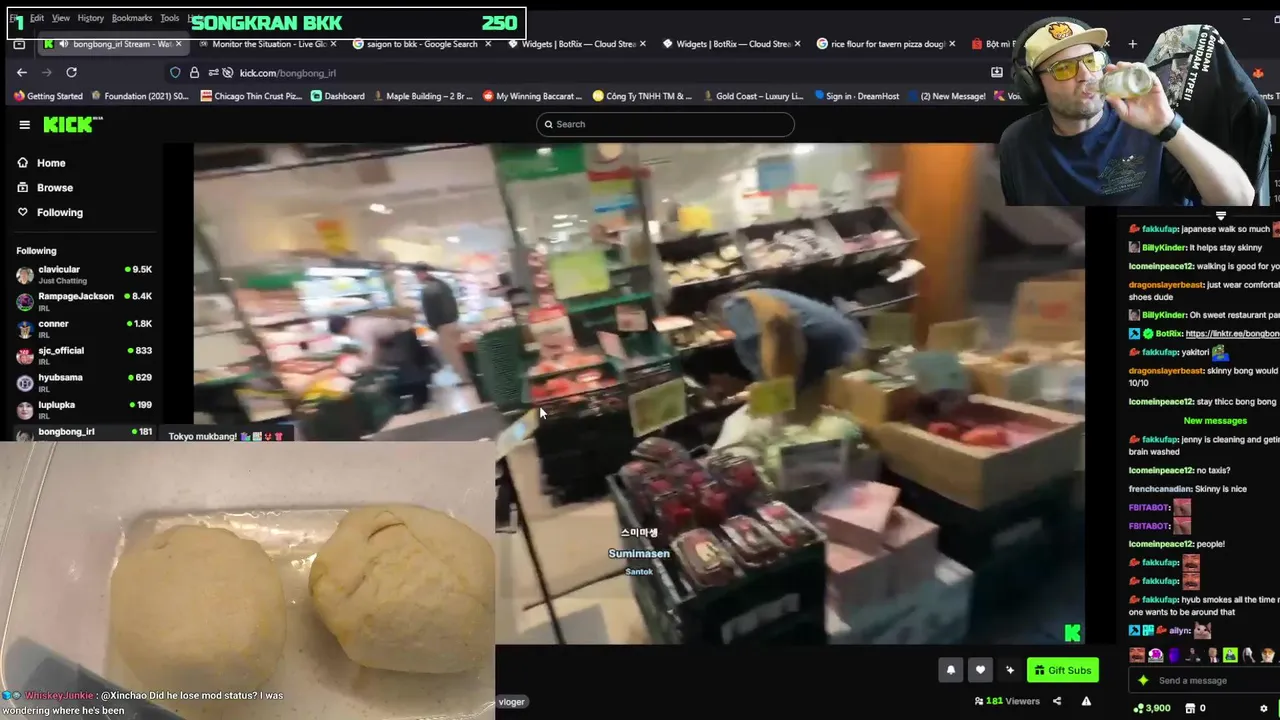Click the browser forward arrow
This screenshot has width=1280, height=720.
point(46,72)
